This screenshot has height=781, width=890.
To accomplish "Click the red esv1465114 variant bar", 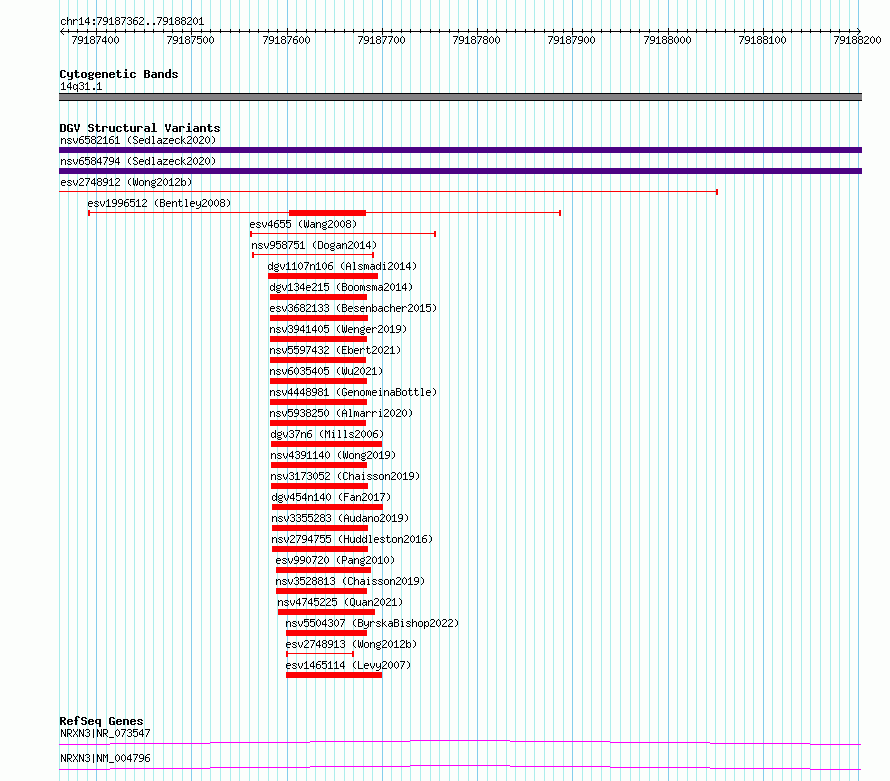I will pyautogui.click(x=334, y=675).
